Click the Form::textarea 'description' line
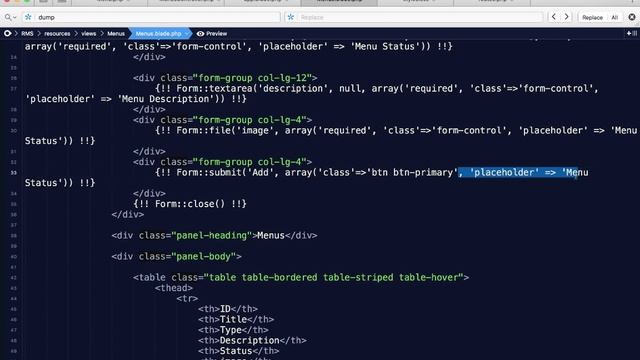Viewport: 640px width, 360px height. pos(376,89)
